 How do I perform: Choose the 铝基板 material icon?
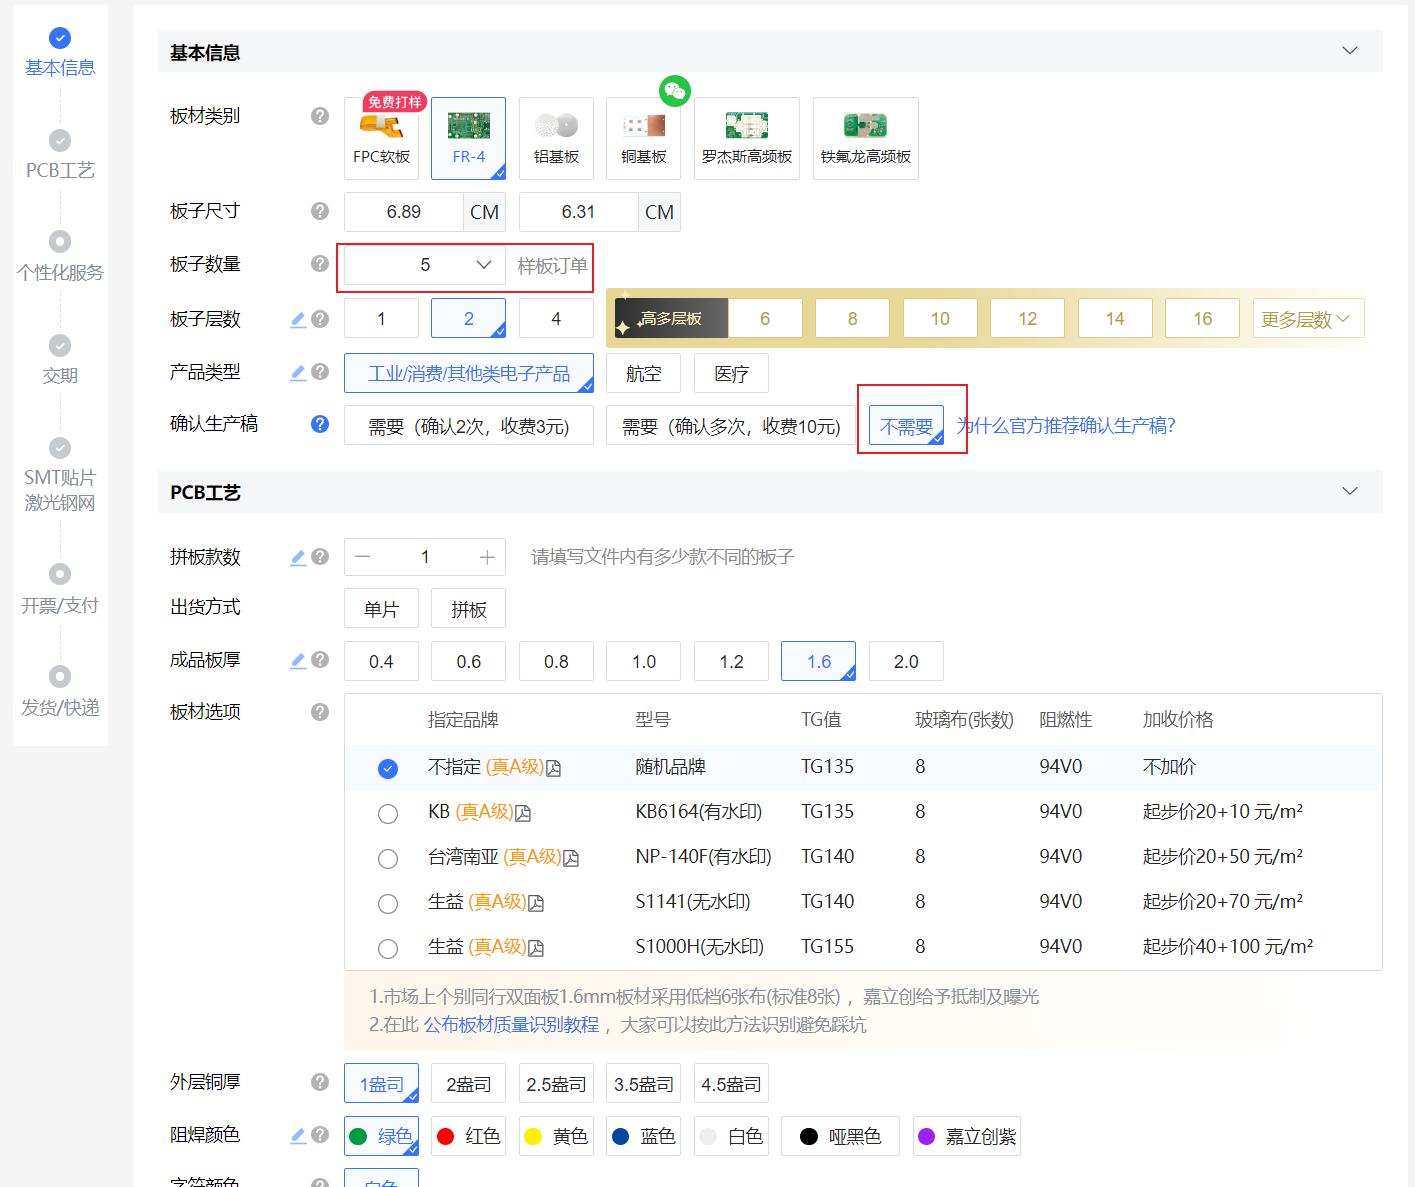(556, 138)
